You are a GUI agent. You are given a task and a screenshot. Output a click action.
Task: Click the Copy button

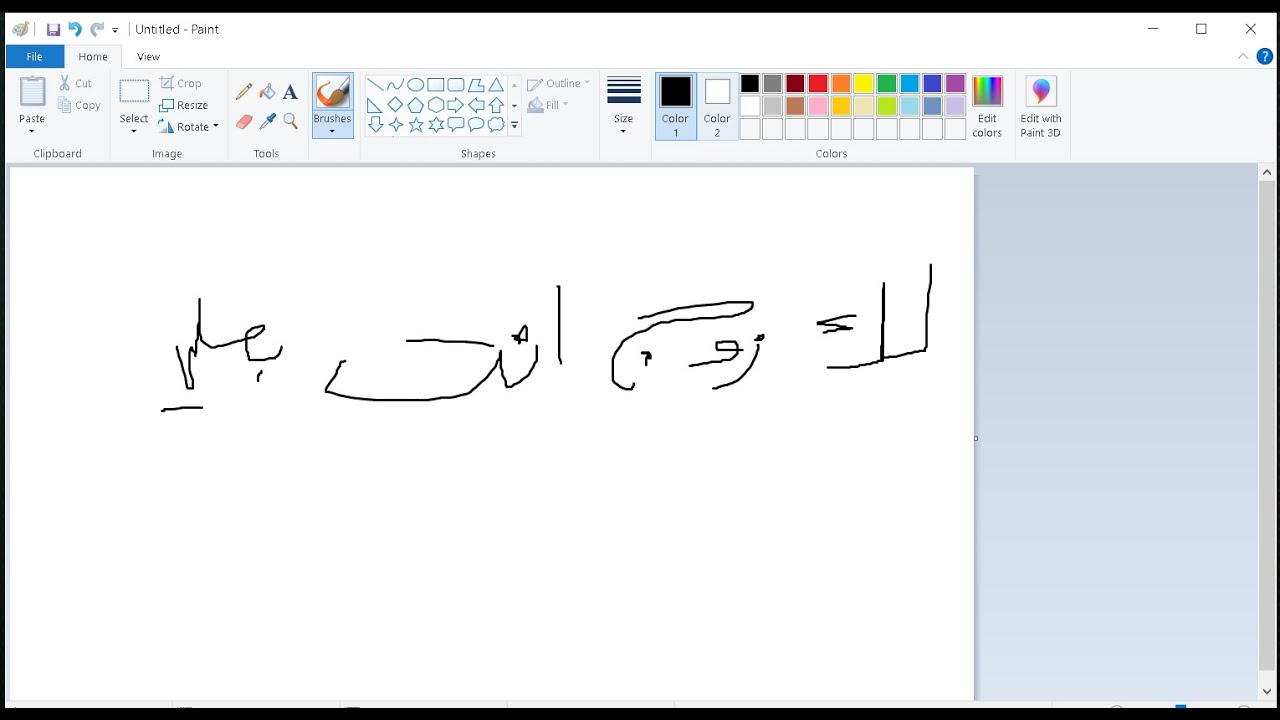click(x=79, y=105)
